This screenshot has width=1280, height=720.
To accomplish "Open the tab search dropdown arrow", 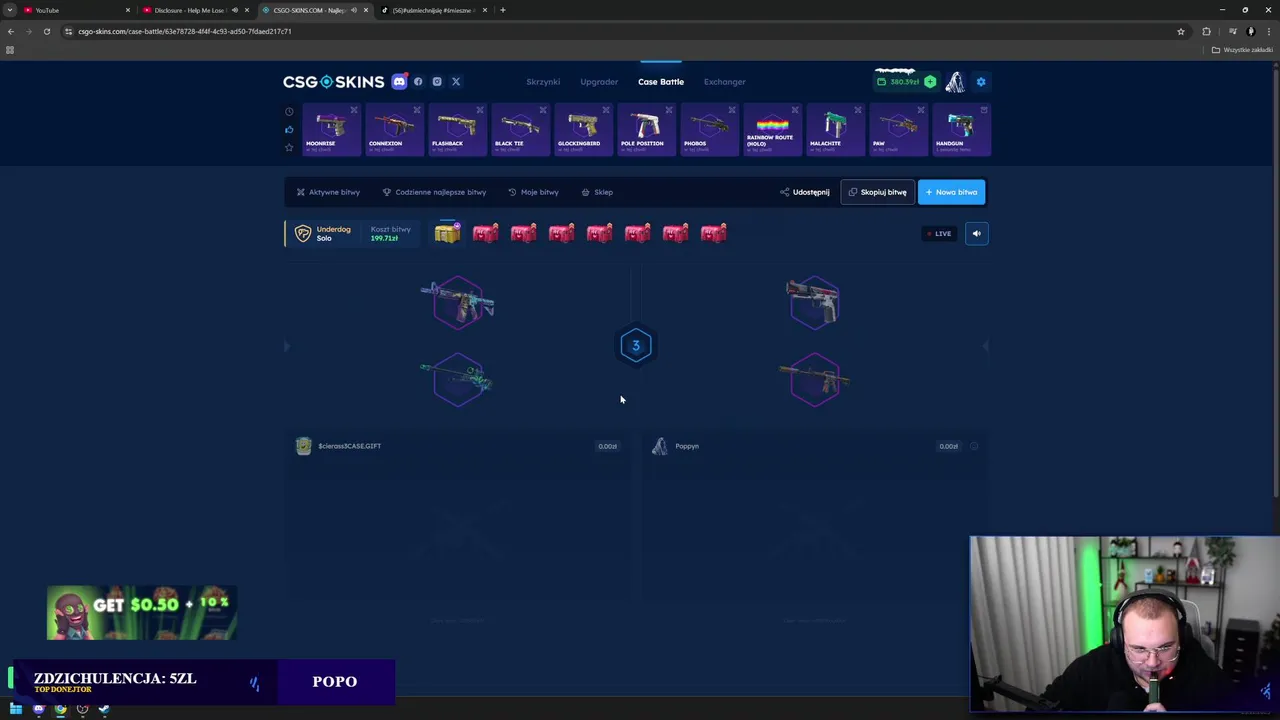I will (10, 10).
